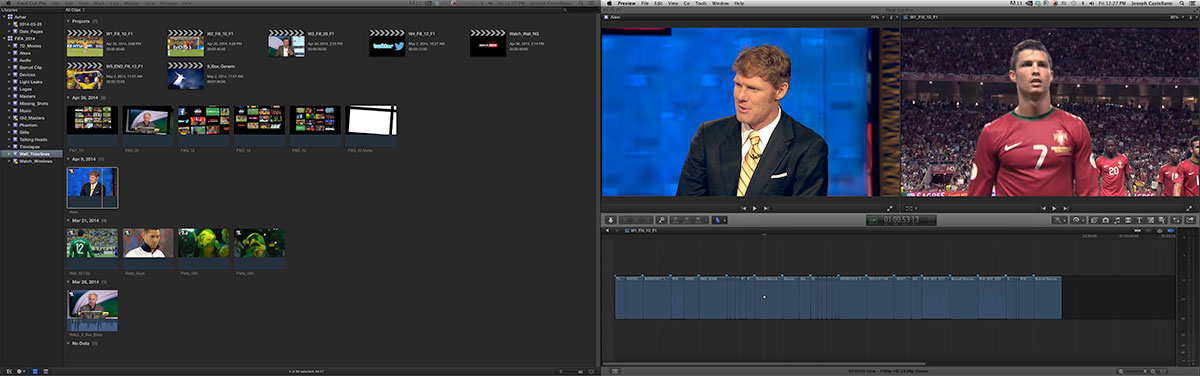The image size is (1200, 376).
Task: Toggle list view in browser bottom bar
Action: tap(45, 371)
